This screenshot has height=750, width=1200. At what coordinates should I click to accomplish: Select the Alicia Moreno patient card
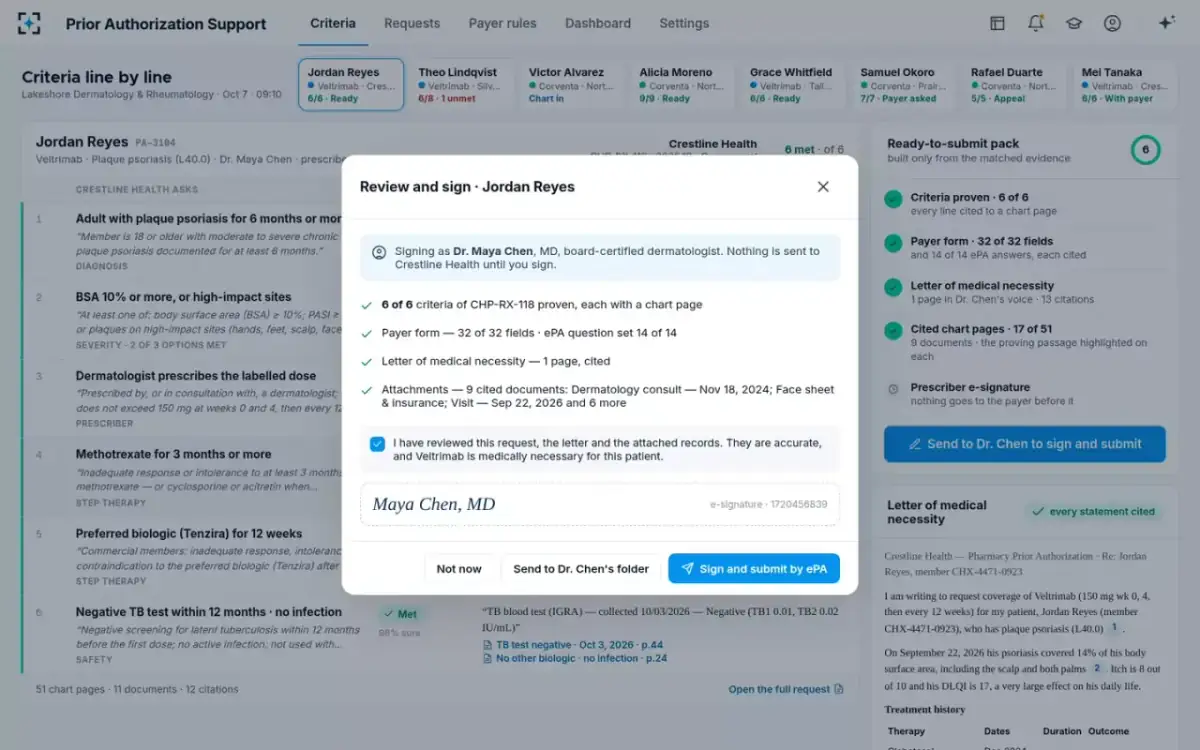point(682,85)
